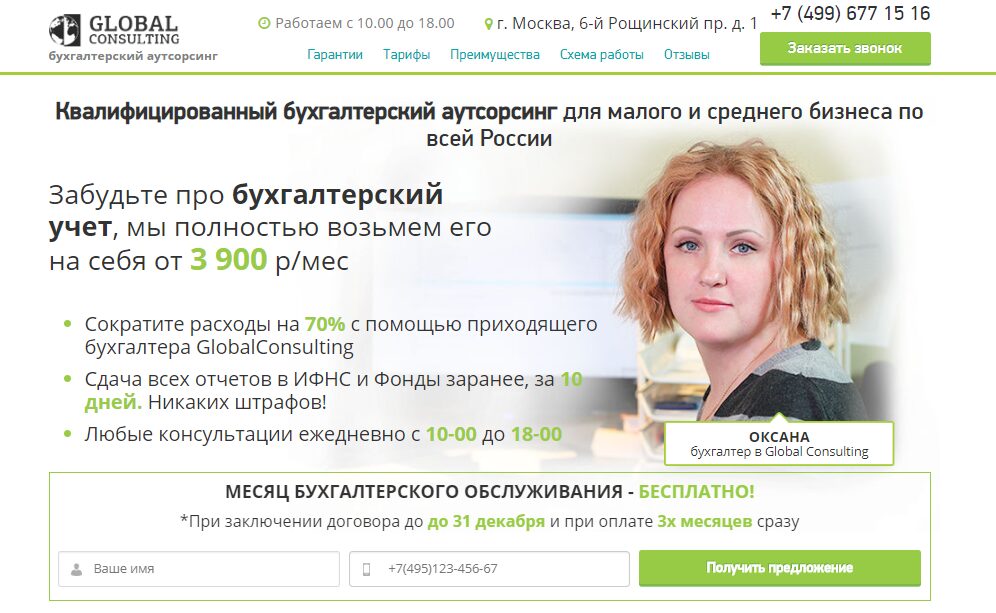Focus the Ваше имя input field
The image size is (996, 613).
coord(199,569)
